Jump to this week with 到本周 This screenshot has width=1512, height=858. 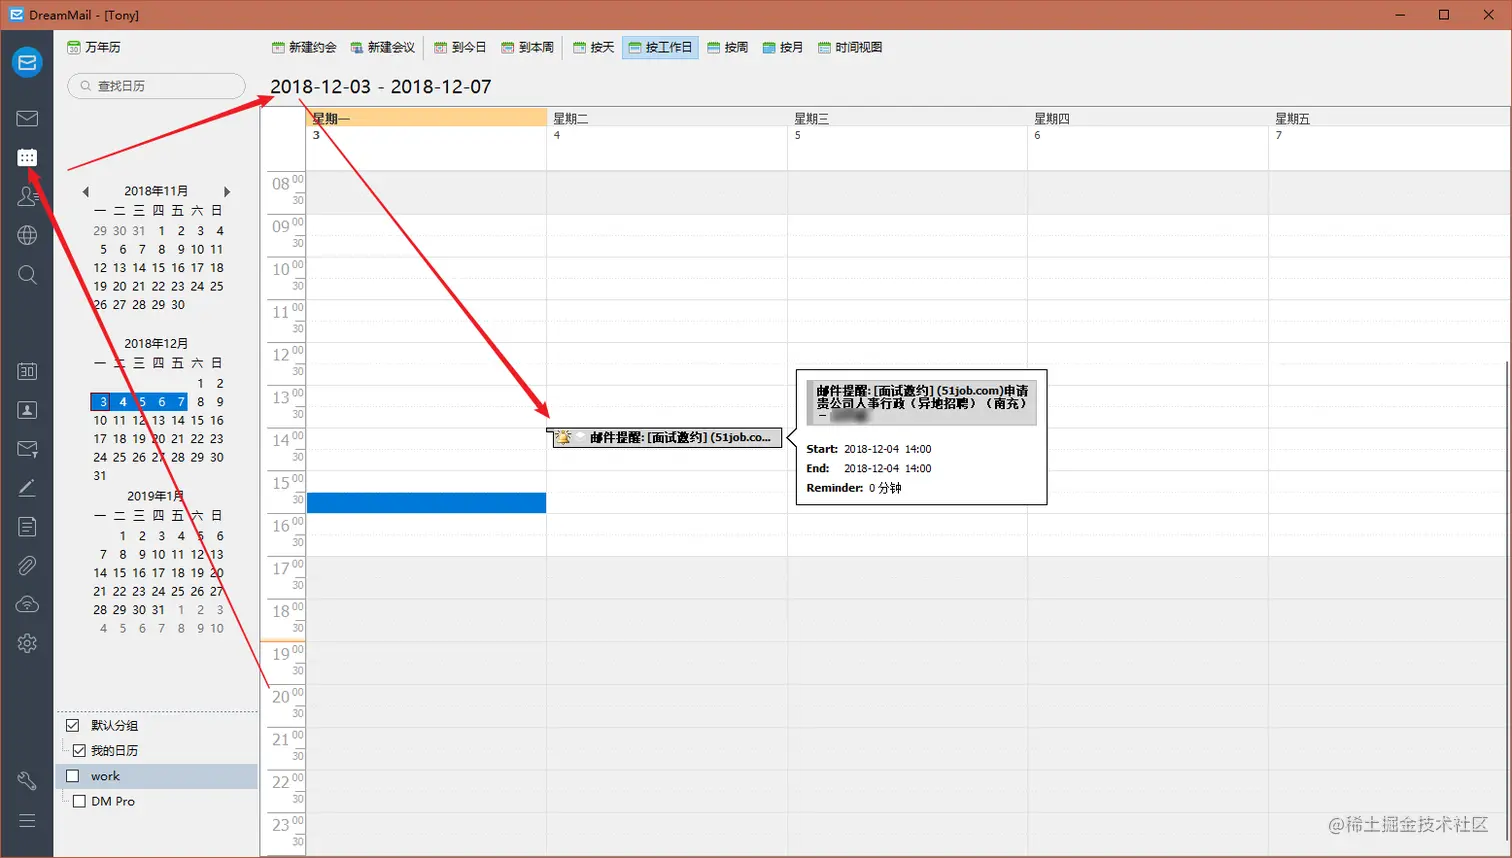527,47
